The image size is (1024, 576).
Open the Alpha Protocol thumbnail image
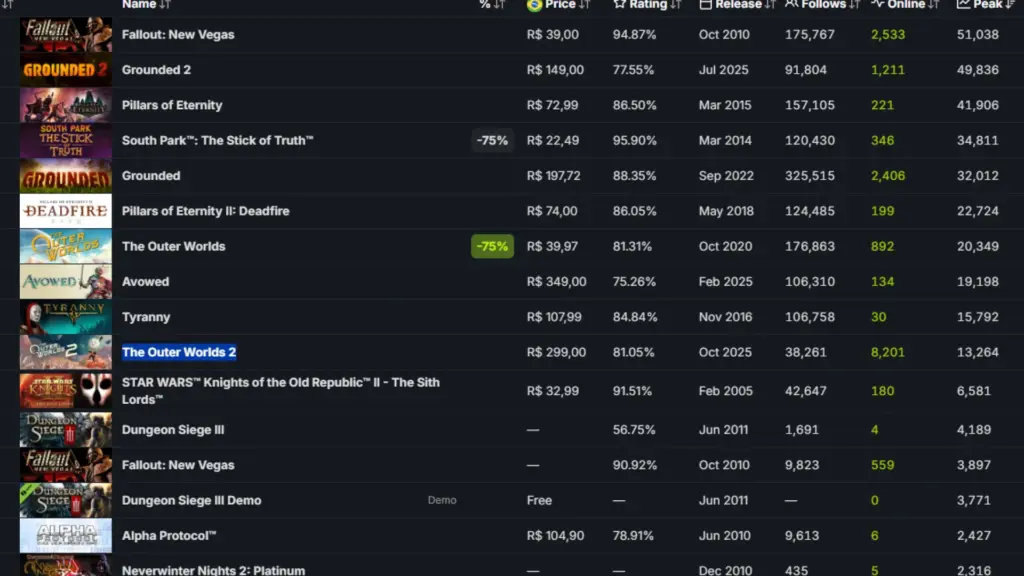[66, 536]
